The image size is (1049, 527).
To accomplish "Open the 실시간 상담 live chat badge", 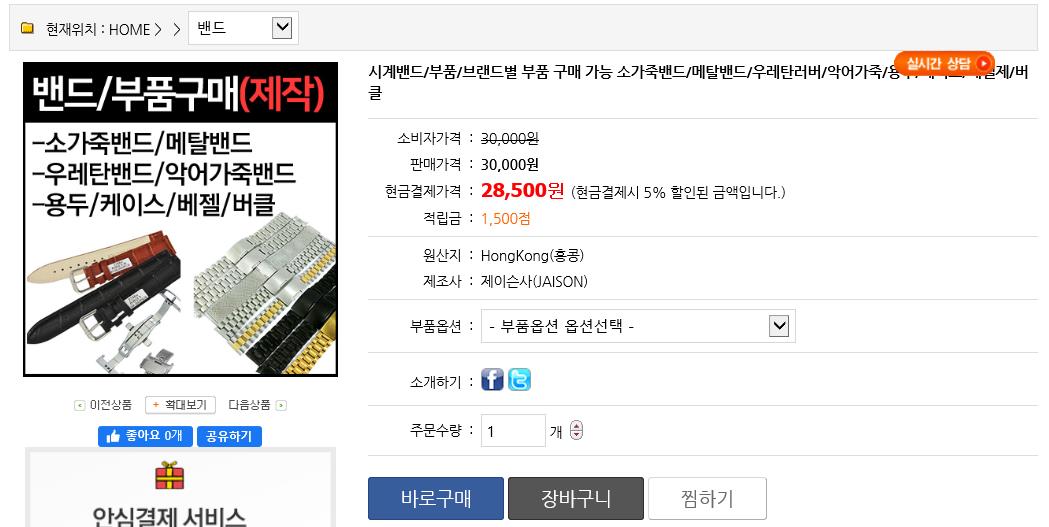I will pyautogui.click(x=944, y=64).
